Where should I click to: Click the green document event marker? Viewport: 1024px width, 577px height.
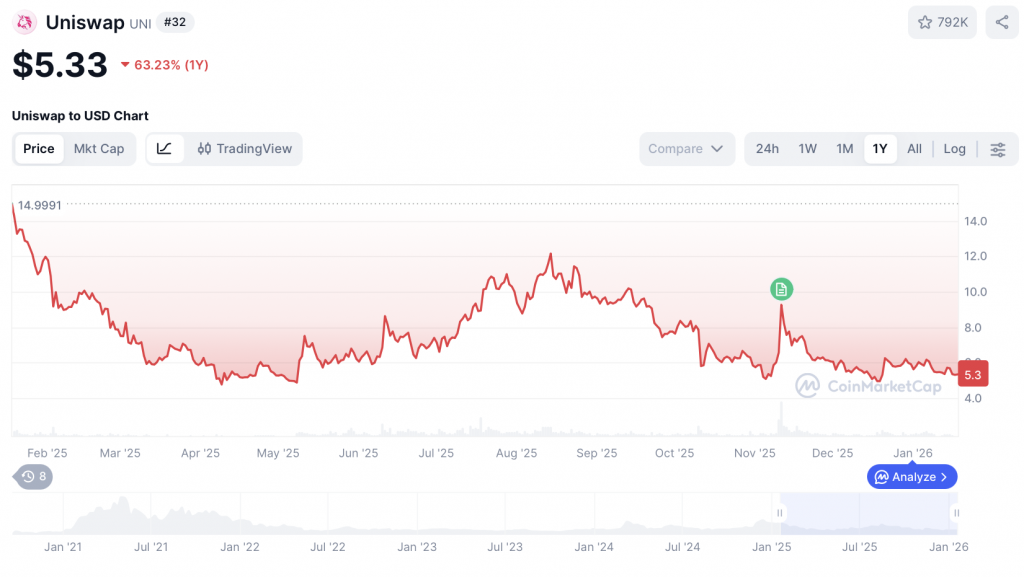coord(781,289)
